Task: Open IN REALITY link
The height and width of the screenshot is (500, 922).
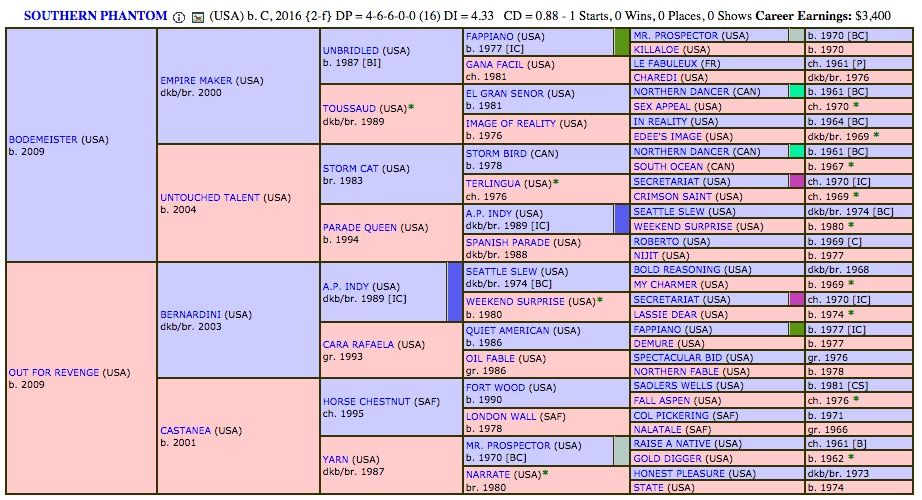Action: click(660, 121)
